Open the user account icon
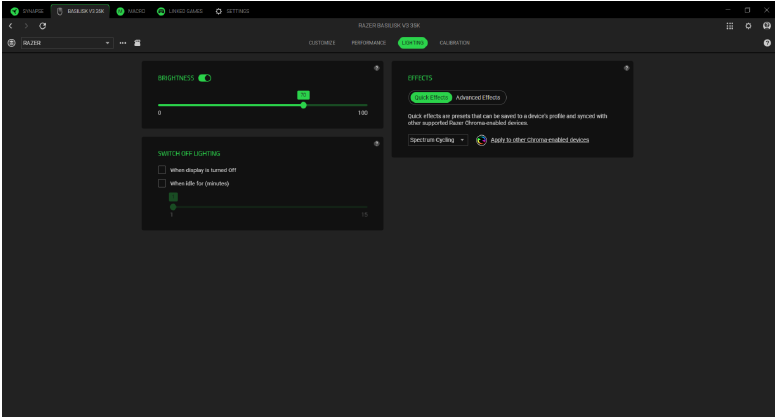 [767, 26]
